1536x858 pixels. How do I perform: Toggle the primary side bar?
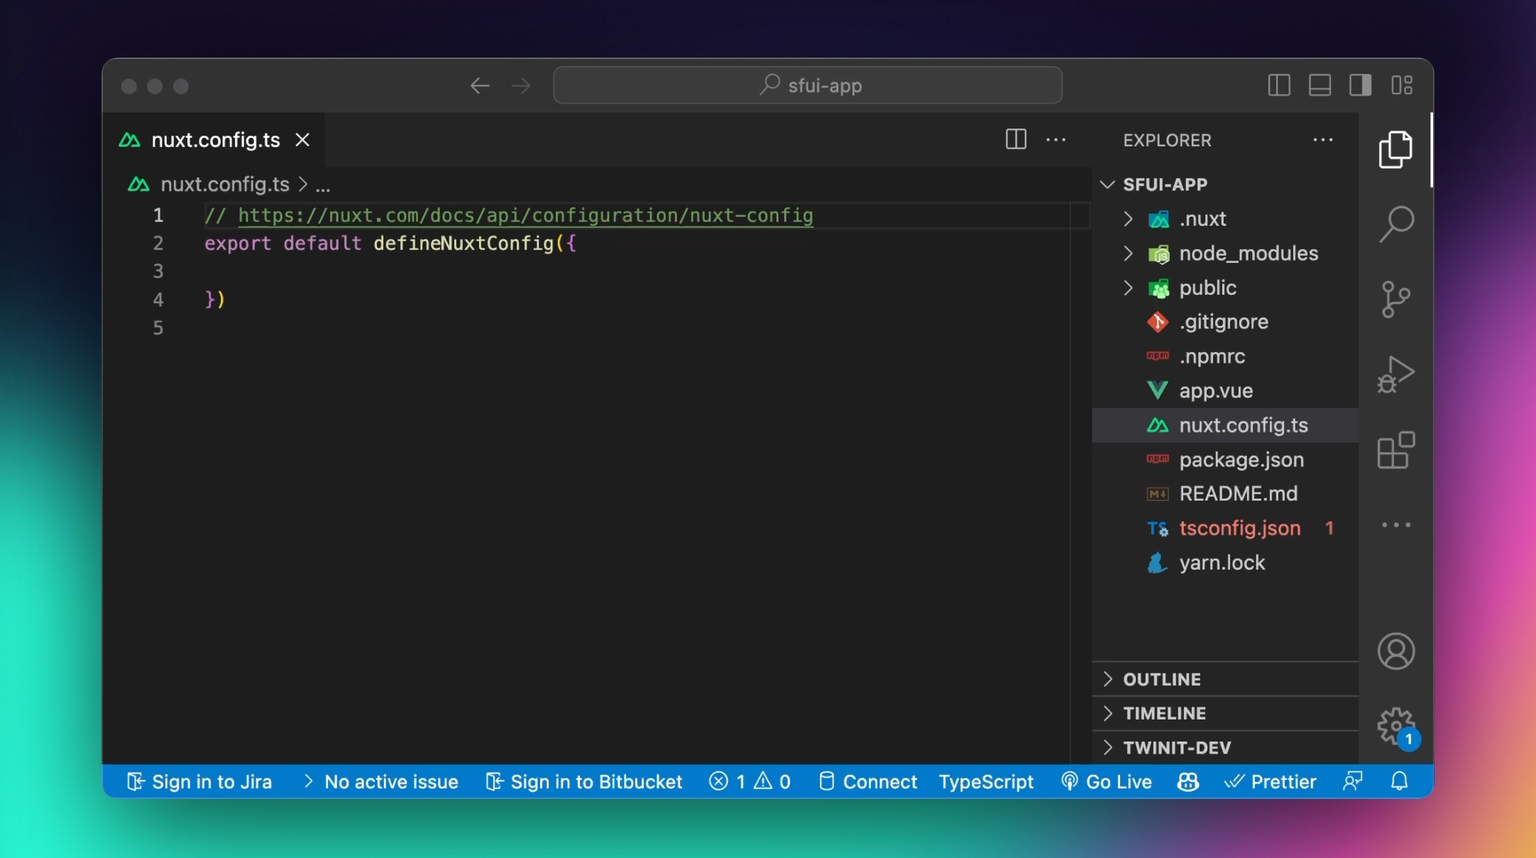[x=1279, y=85]
